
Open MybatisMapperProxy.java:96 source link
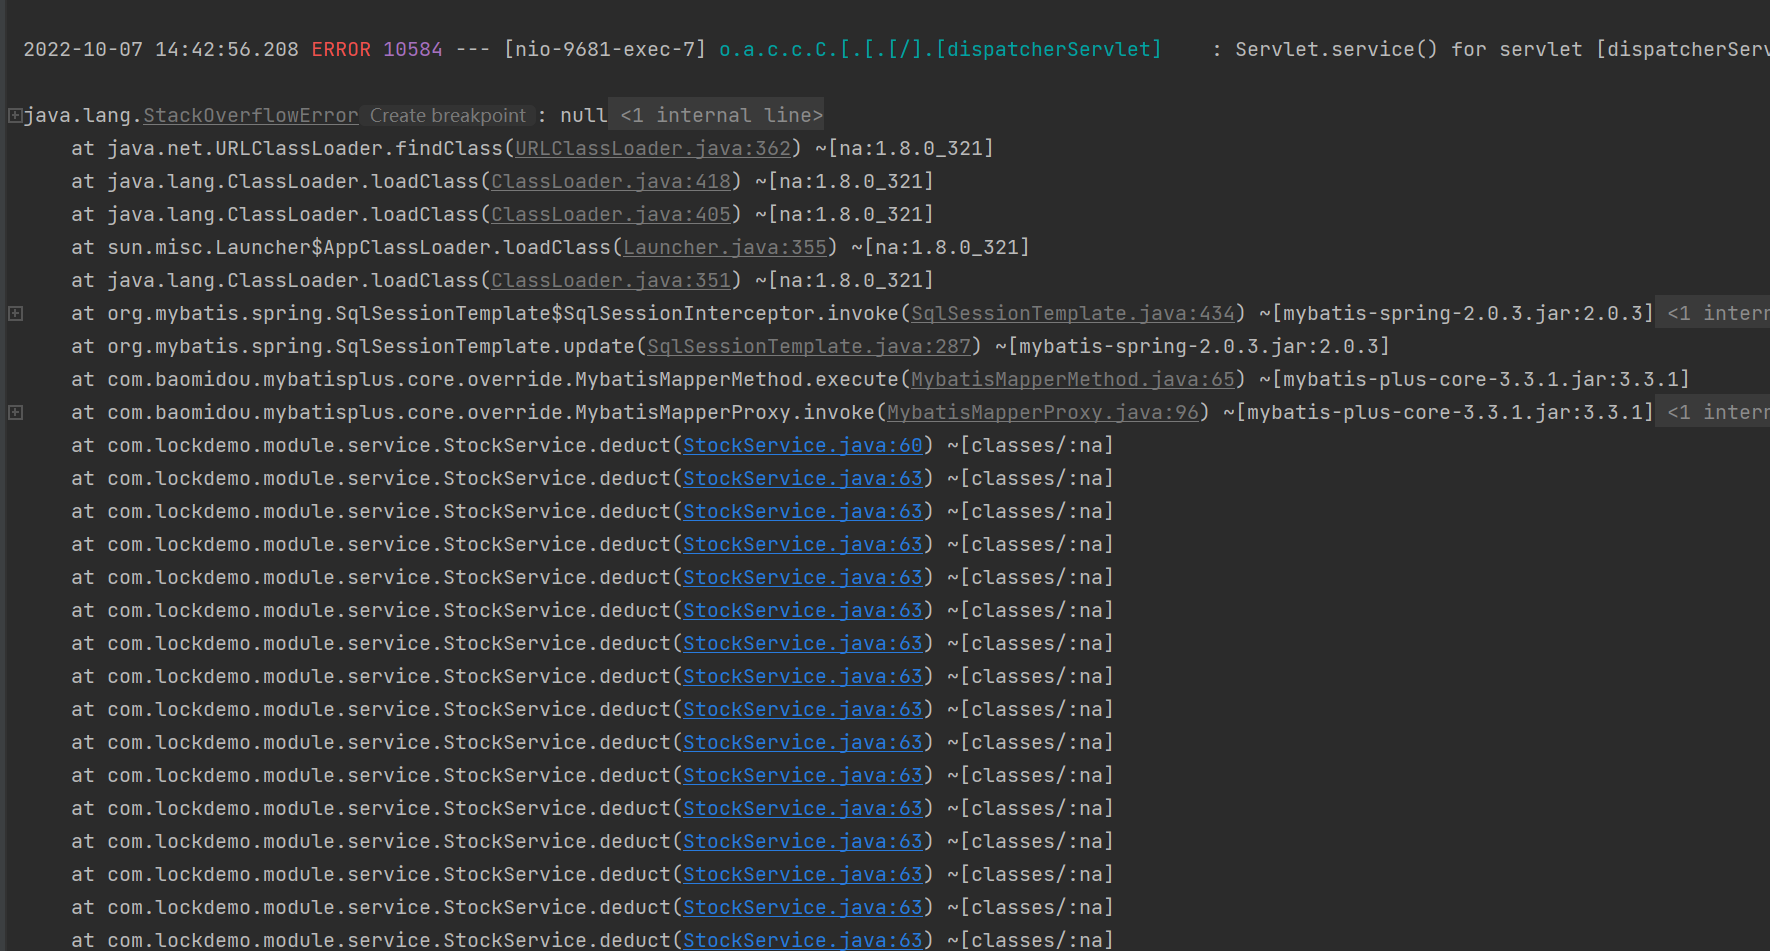point(1043,413)
